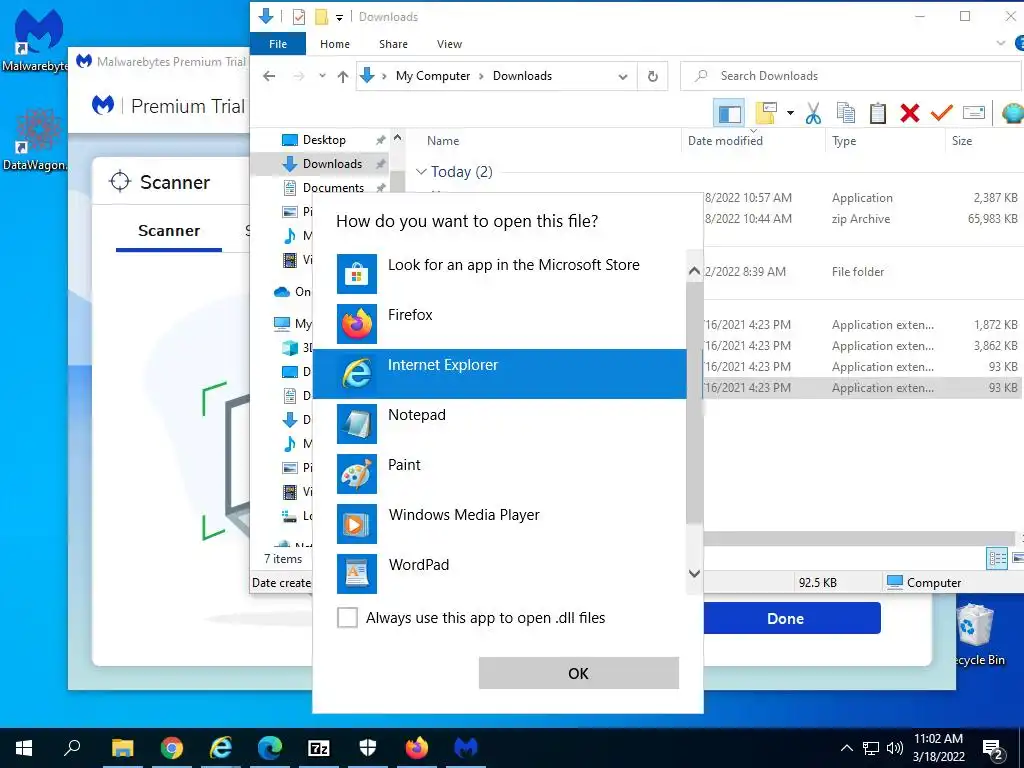Click the Paste clipboard icon

878,113
